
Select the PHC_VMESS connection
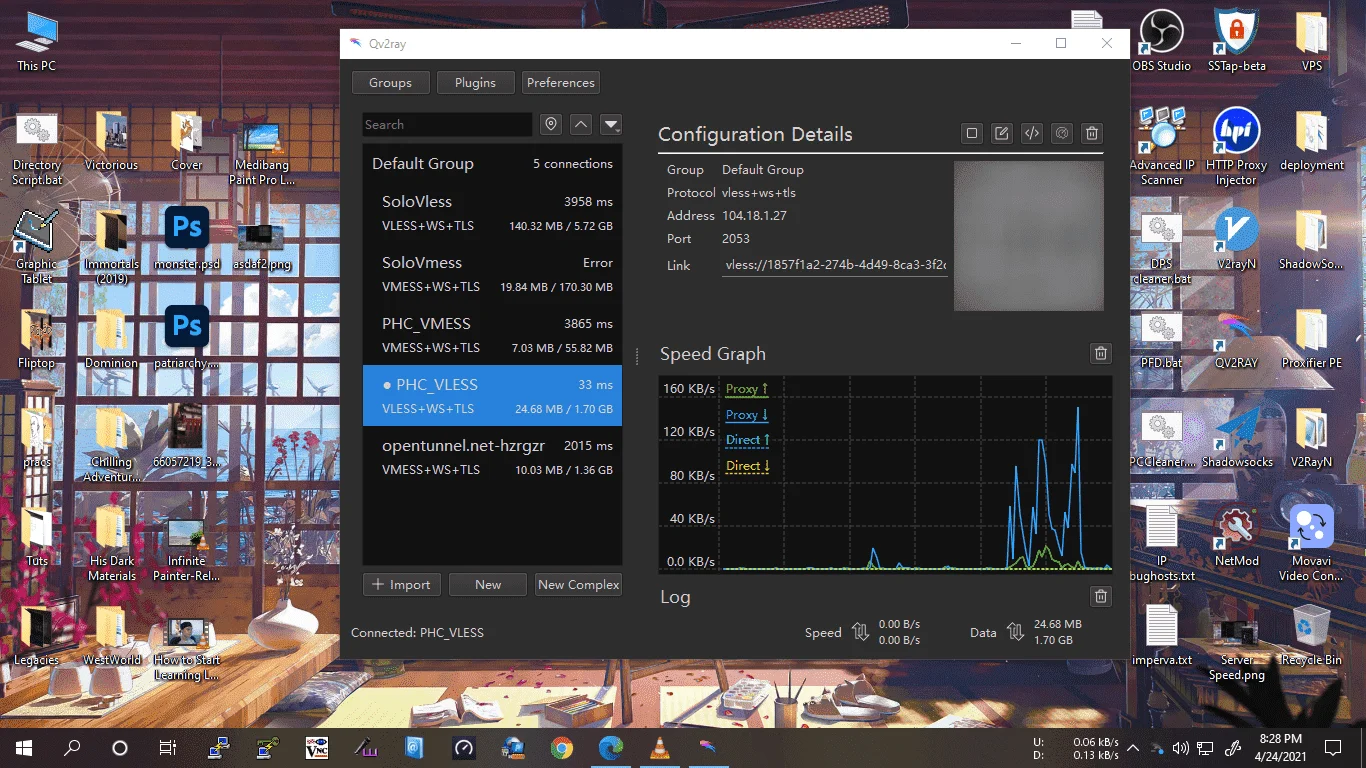point(492,335)
